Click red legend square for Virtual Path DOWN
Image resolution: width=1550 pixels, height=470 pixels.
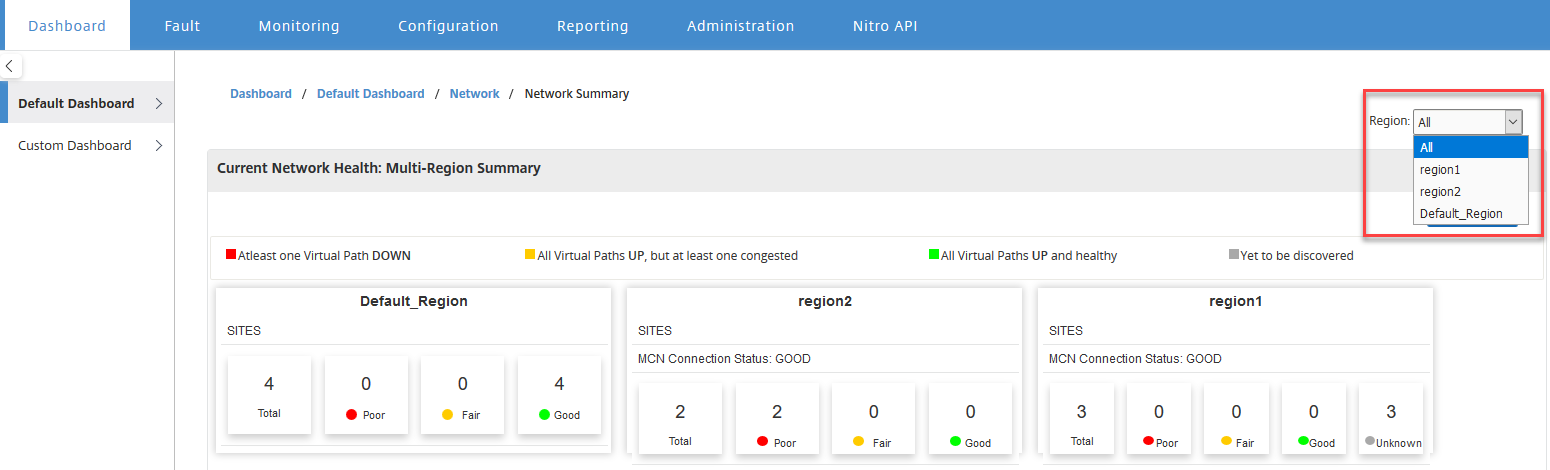(231, 254)
